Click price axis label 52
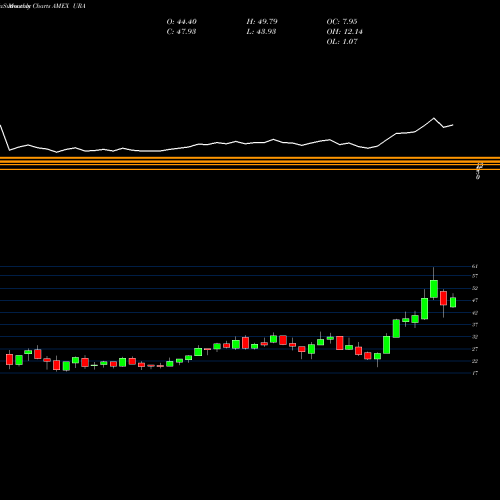Screen dimensions: 500x500 click(x=475, y=288)
